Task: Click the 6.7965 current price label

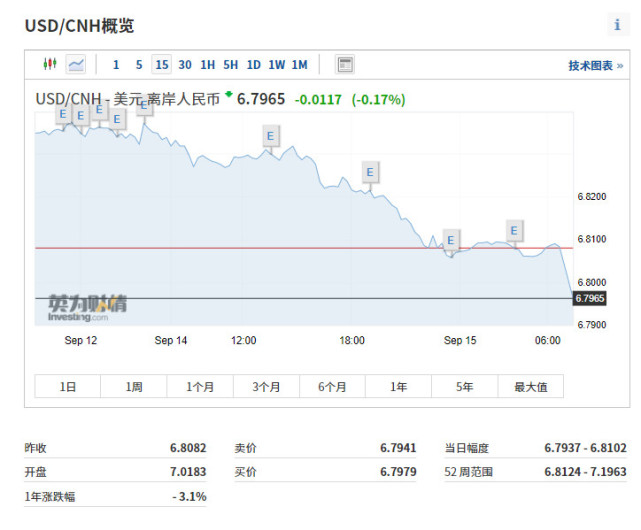Action: 590,298
